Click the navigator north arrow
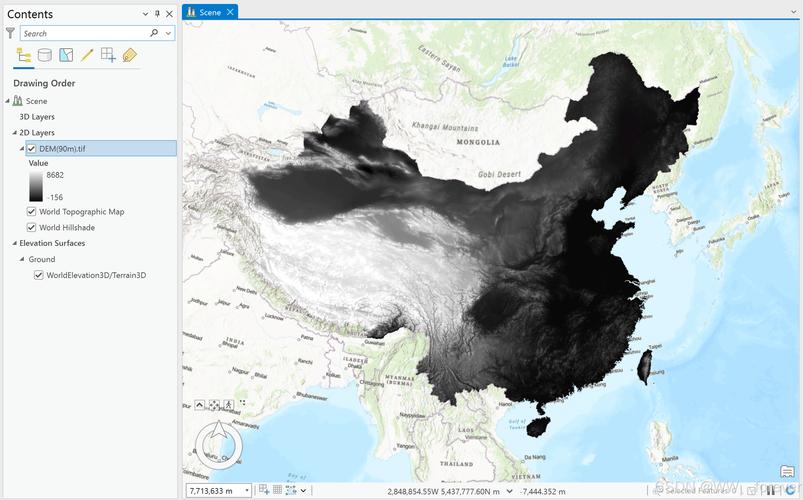 (219, 429)
